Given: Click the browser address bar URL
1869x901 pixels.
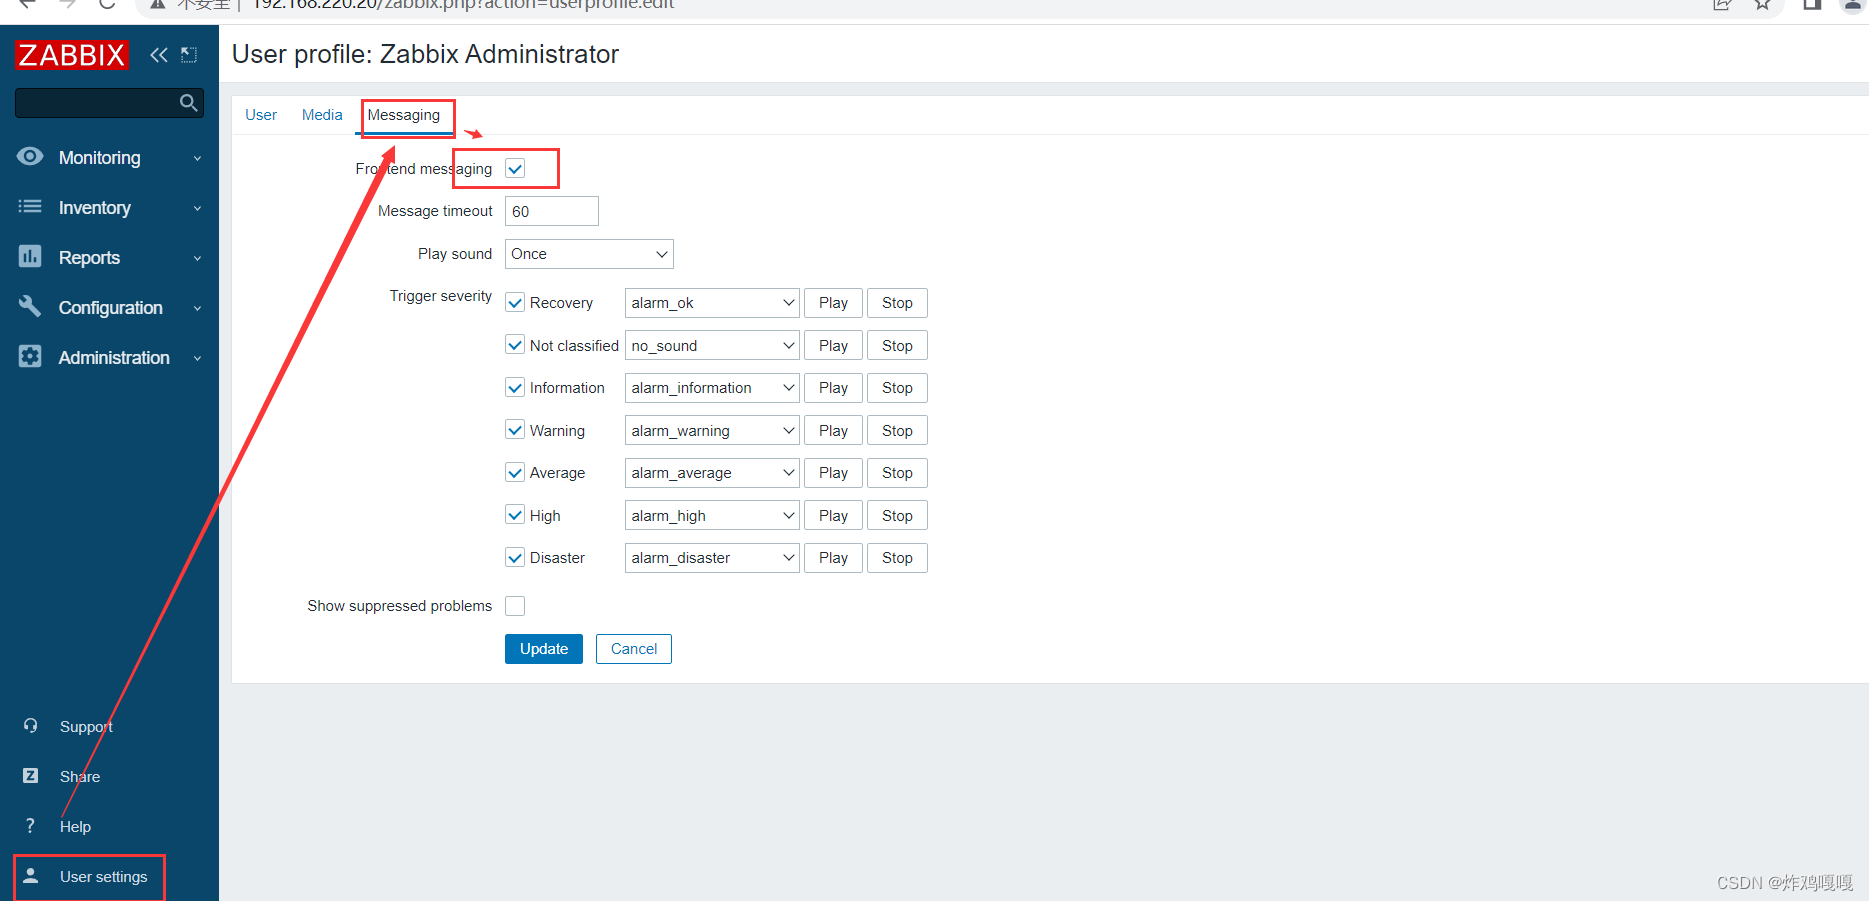Looking at the screenshot, I should (x=463, y=4).
